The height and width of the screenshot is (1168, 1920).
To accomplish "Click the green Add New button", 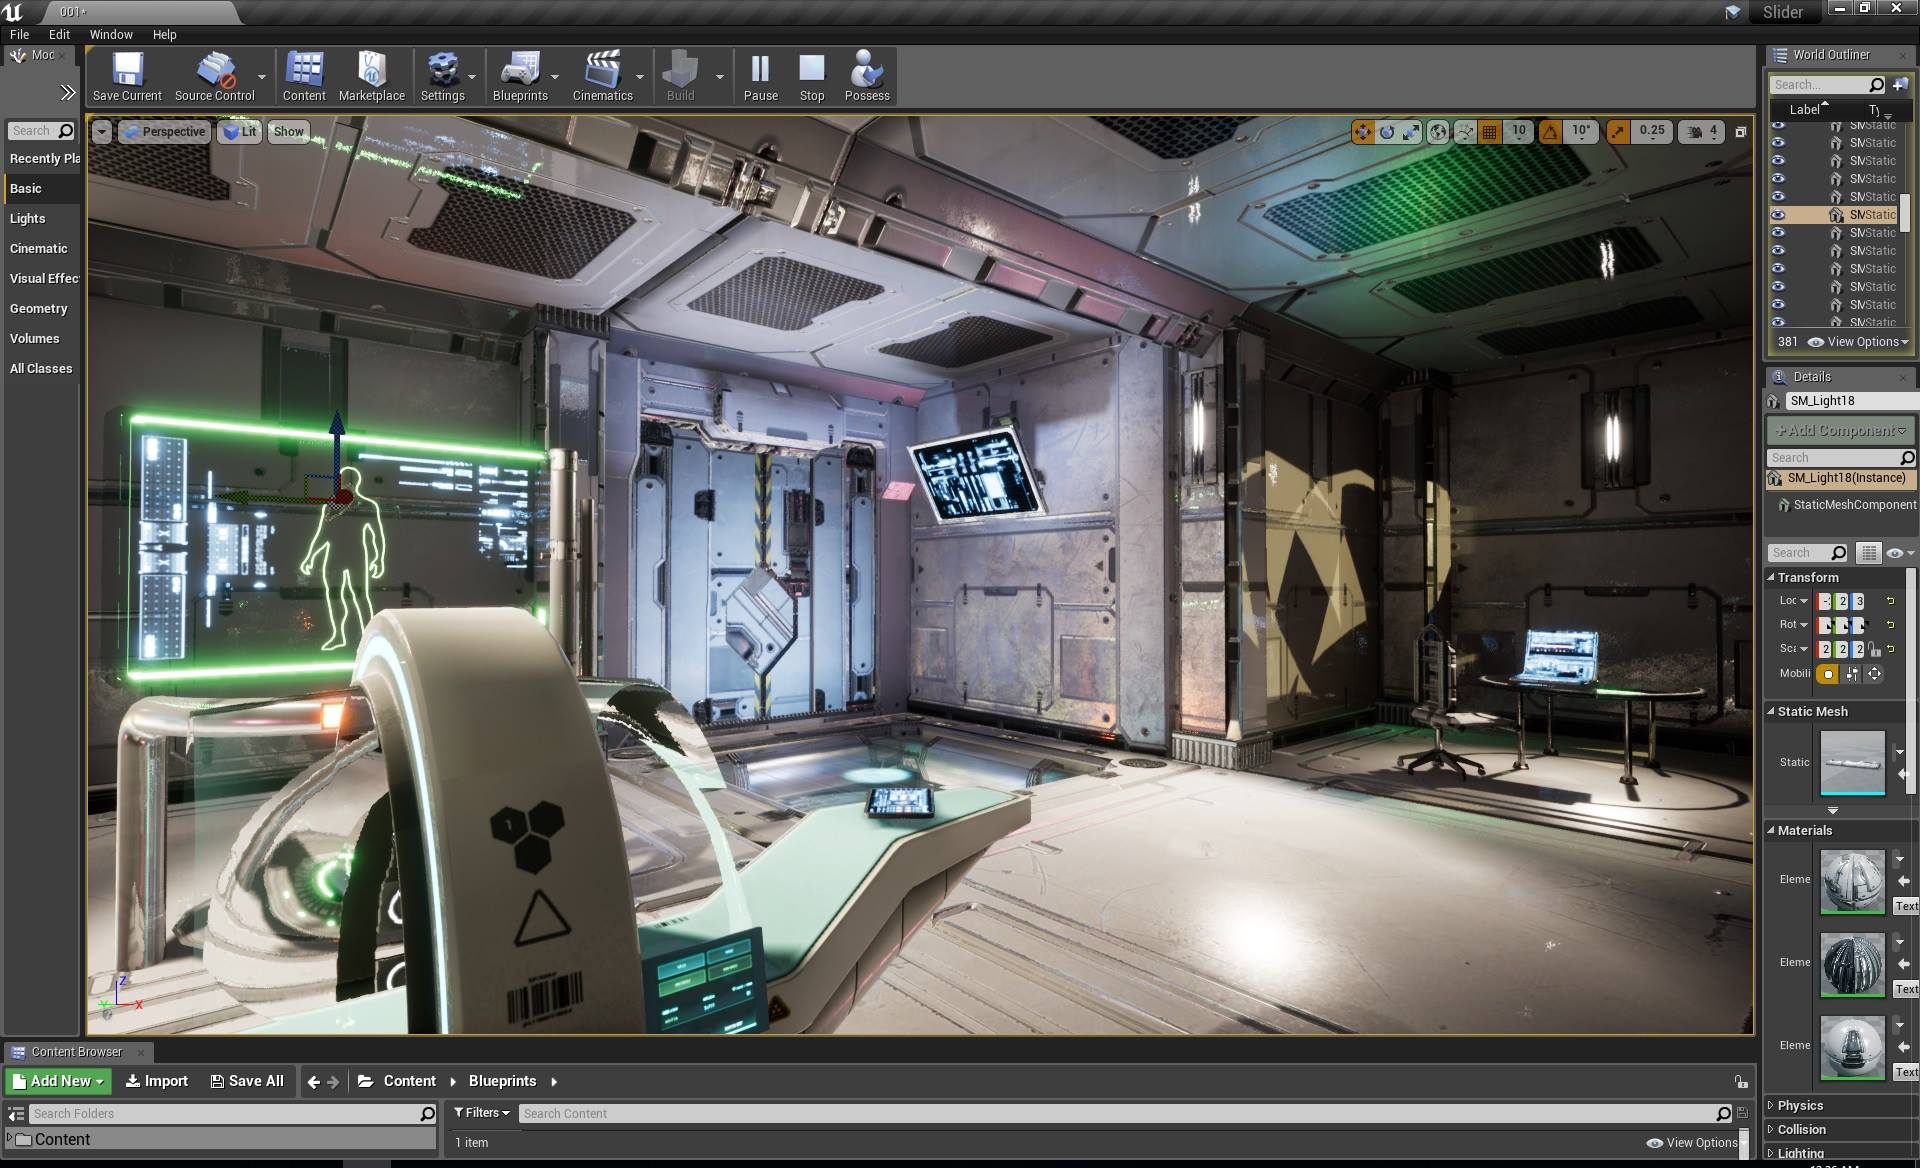I will point(58,1081).
